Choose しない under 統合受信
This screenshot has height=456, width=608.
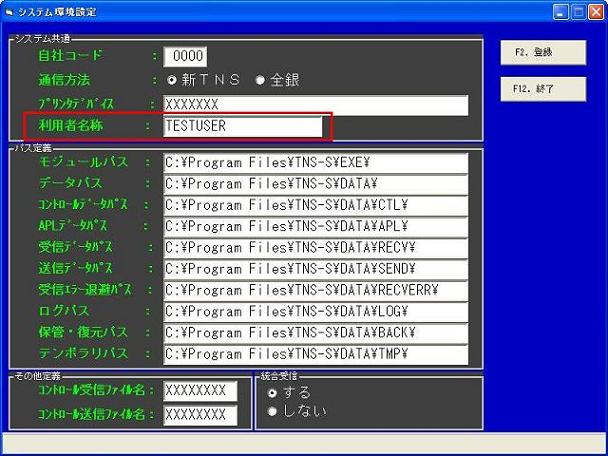click(x=273, y=411)
